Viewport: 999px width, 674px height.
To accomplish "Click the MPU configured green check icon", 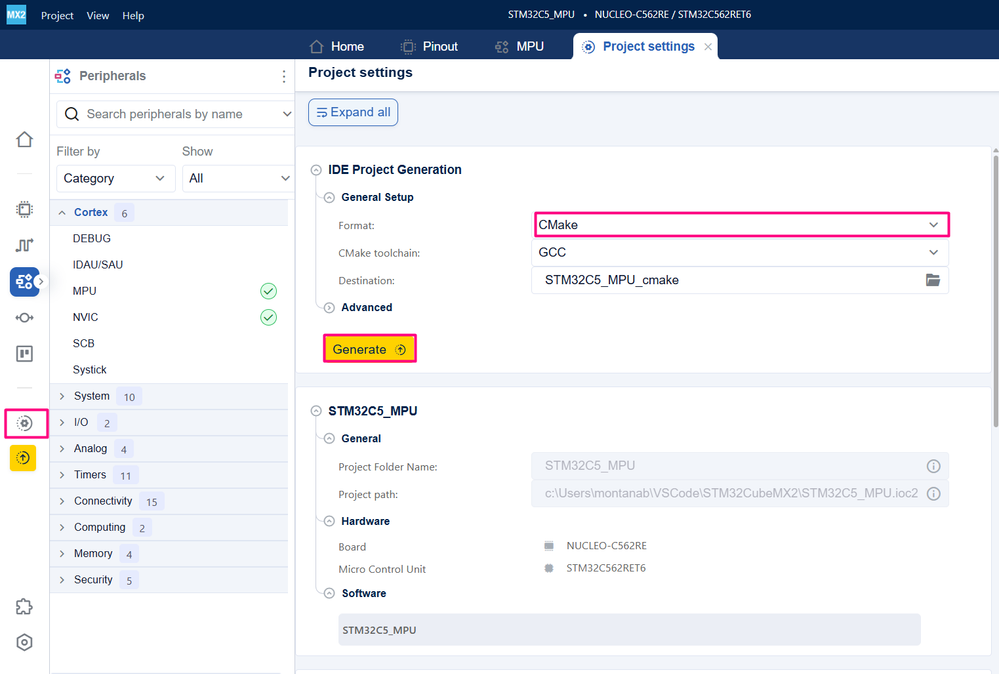I will click(x=268, y=291).
